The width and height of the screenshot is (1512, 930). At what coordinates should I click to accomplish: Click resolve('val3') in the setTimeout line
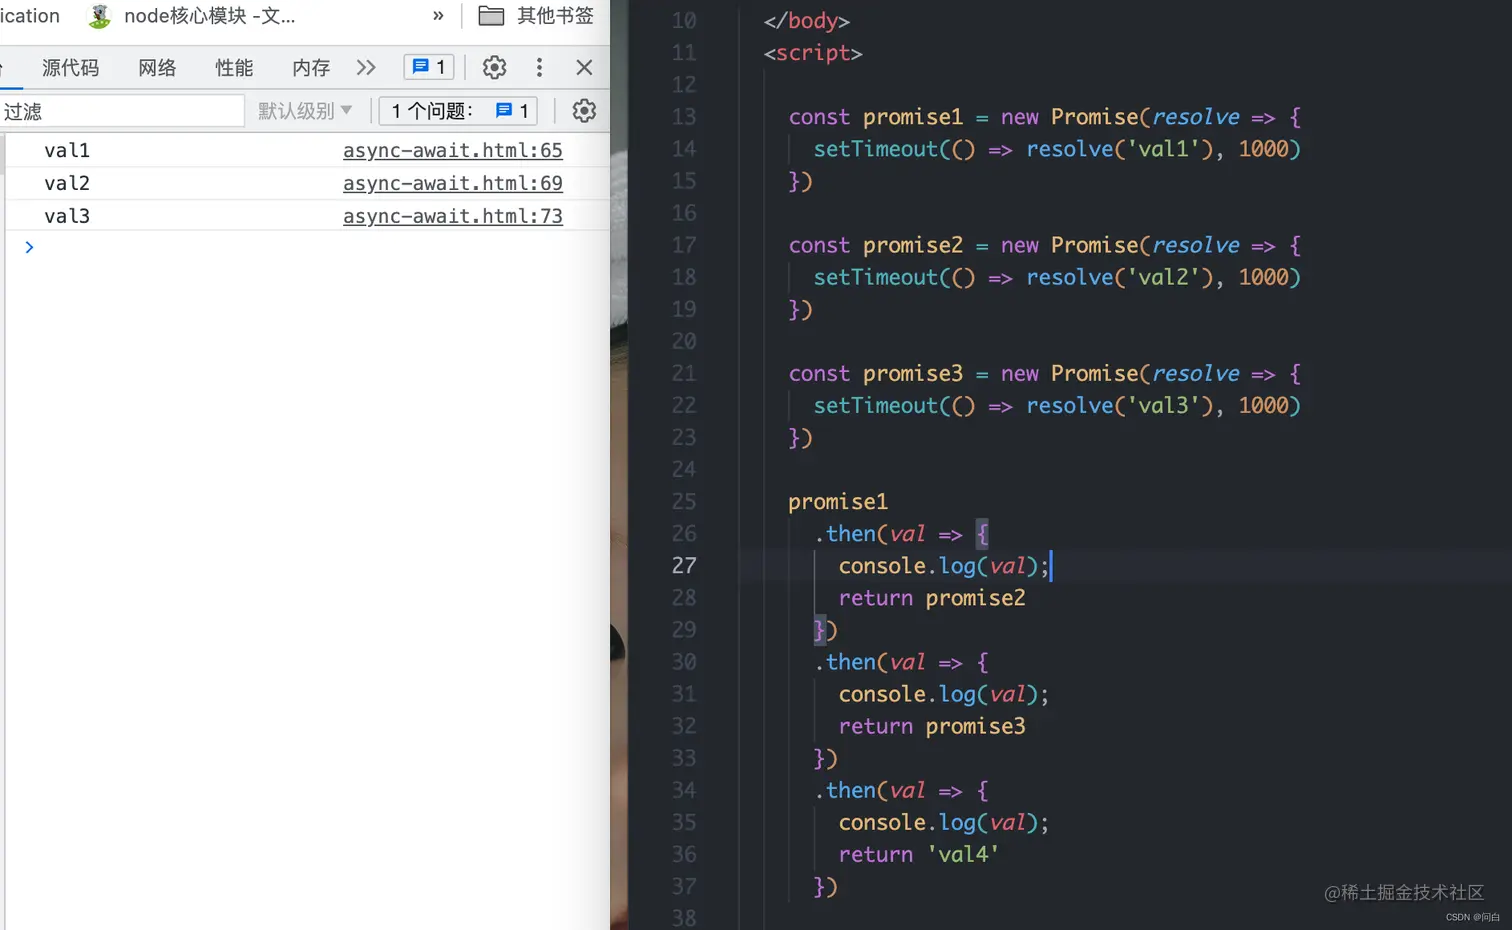pos(1119,405)
